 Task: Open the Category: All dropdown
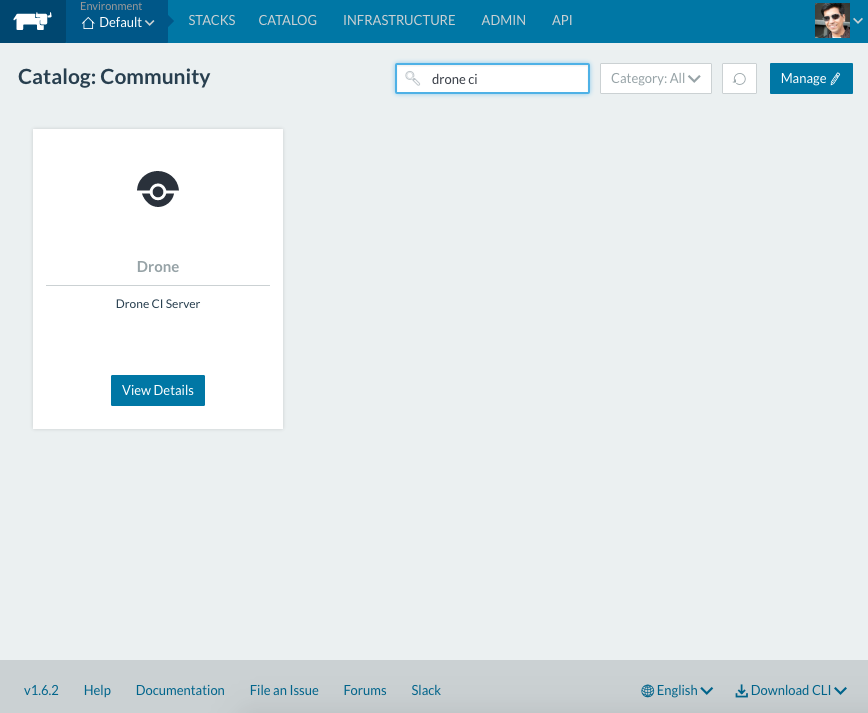655,79
